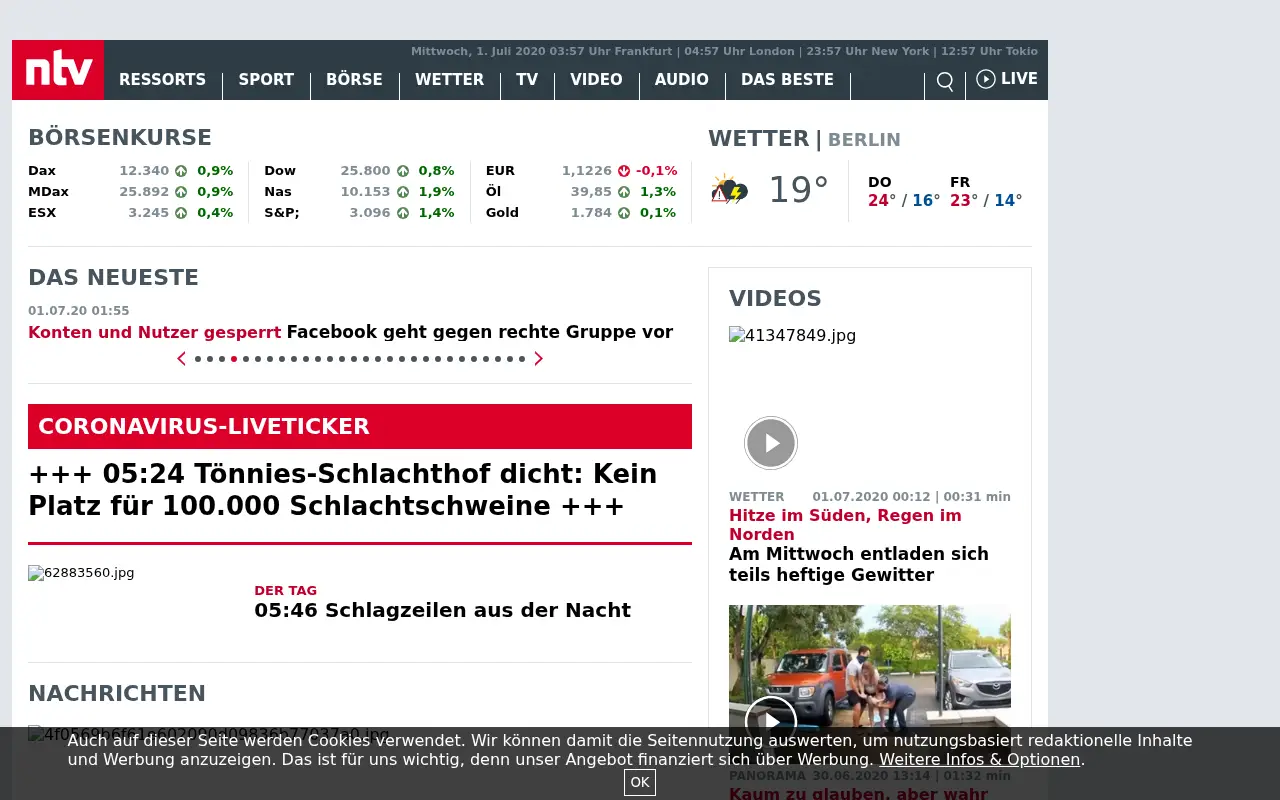Click the up arrow in the S&P row
Screen dimensions: 1280x800
pyautogui.click(x=403, y=213)
